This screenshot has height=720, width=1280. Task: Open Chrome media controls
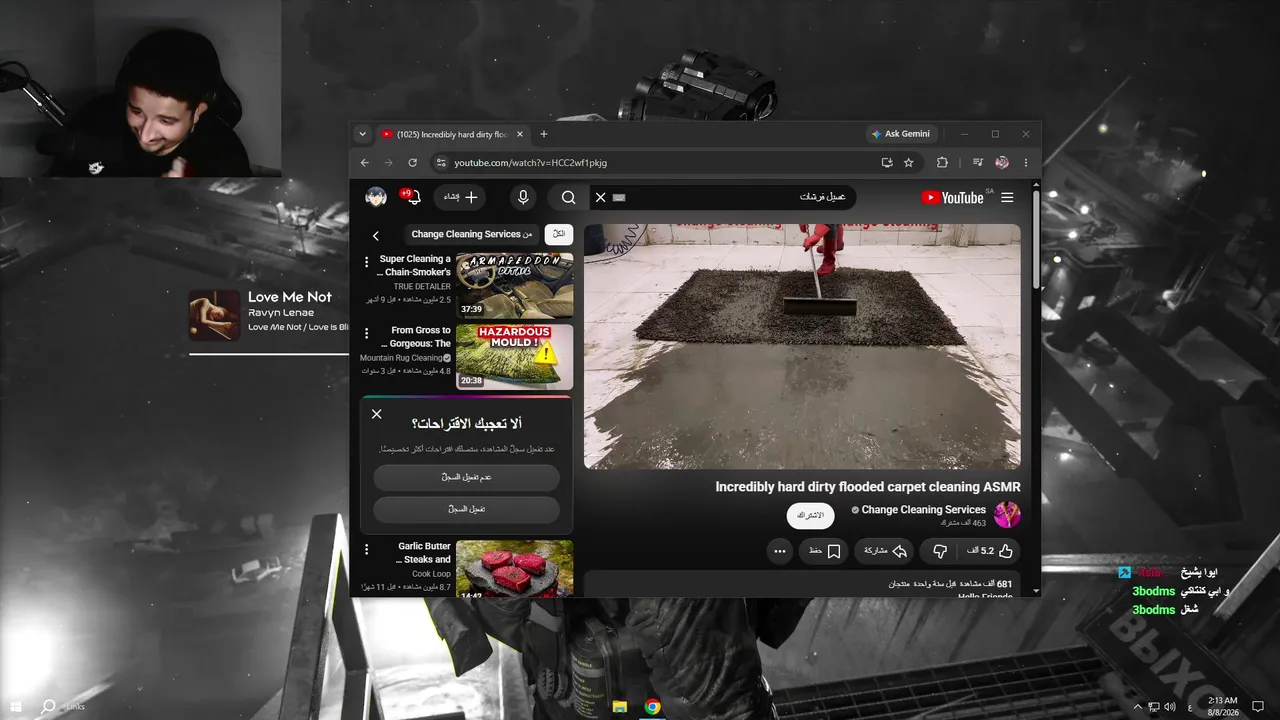[978, 163]
